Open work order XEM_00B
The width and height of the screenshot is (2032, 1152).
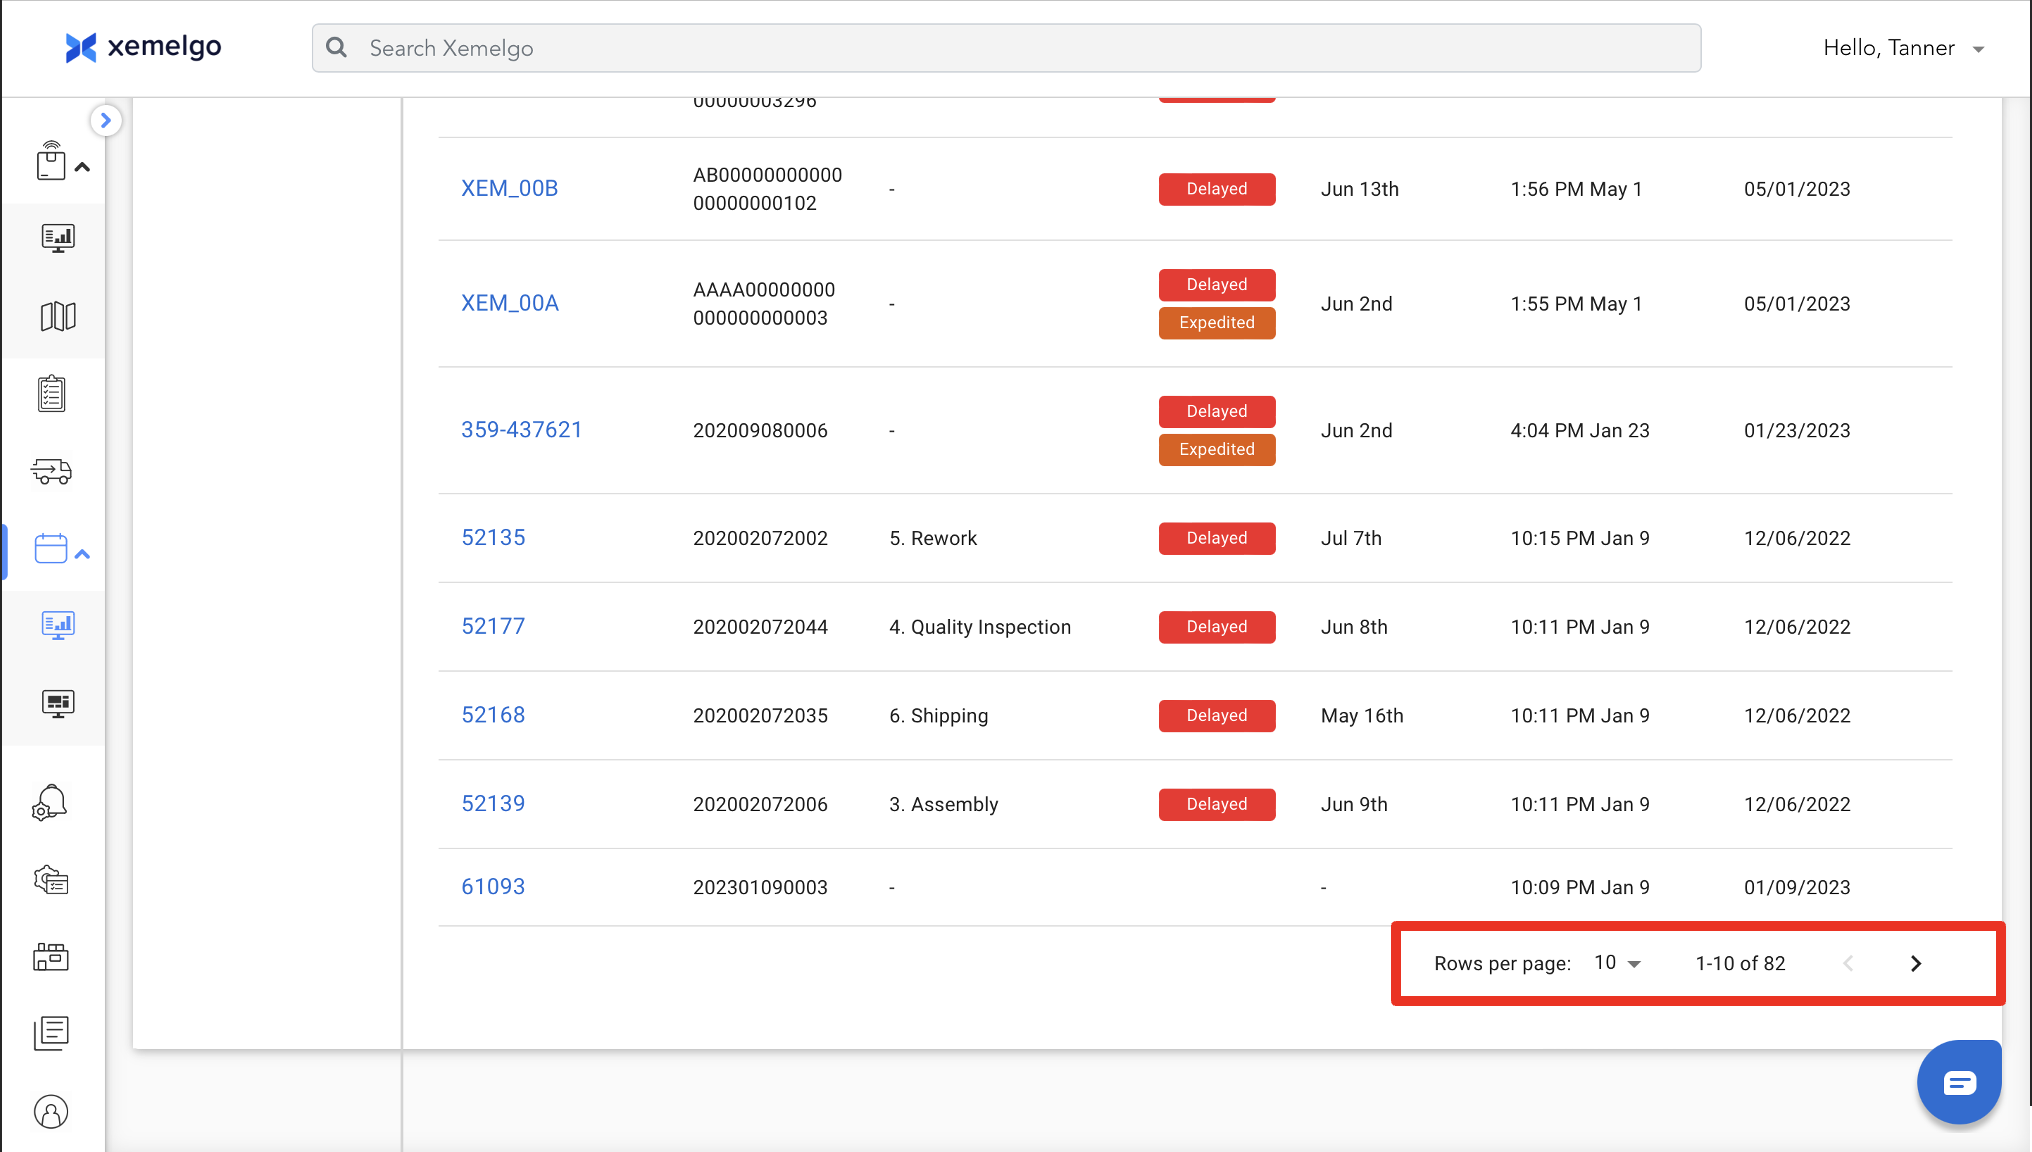pos(509,188)
